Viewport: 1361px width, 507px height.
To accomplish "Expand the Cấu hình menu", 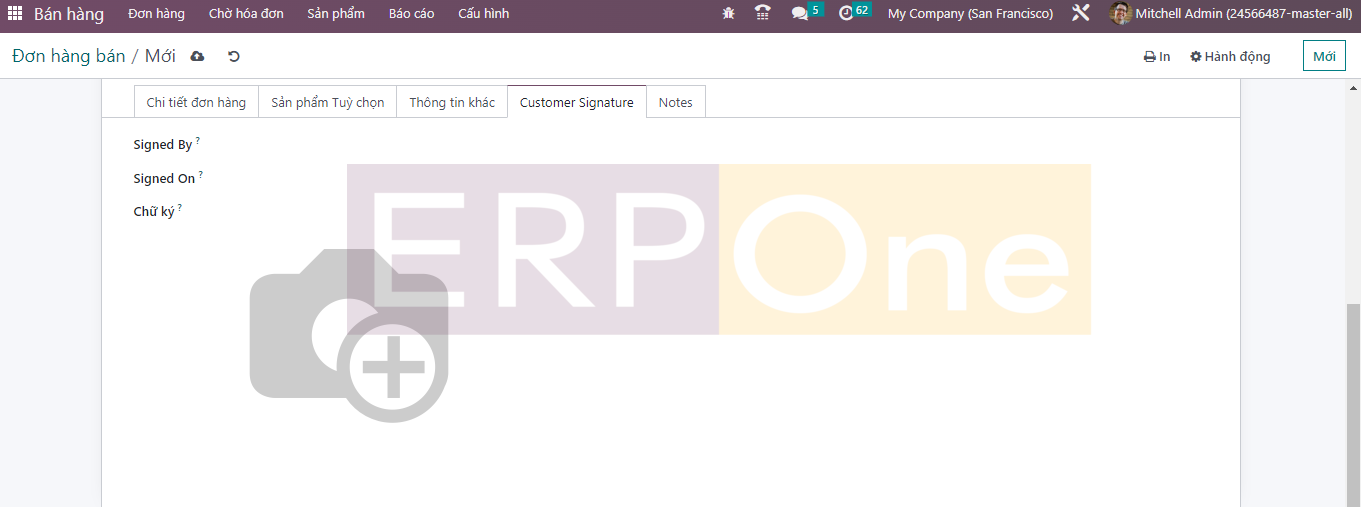I will pos(483,14).
